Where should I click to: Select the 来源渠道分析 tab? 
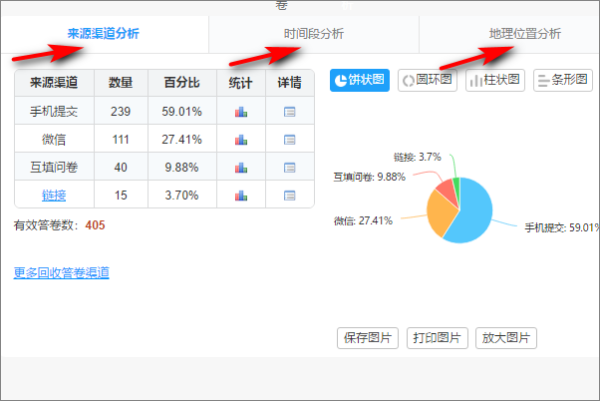103,34
